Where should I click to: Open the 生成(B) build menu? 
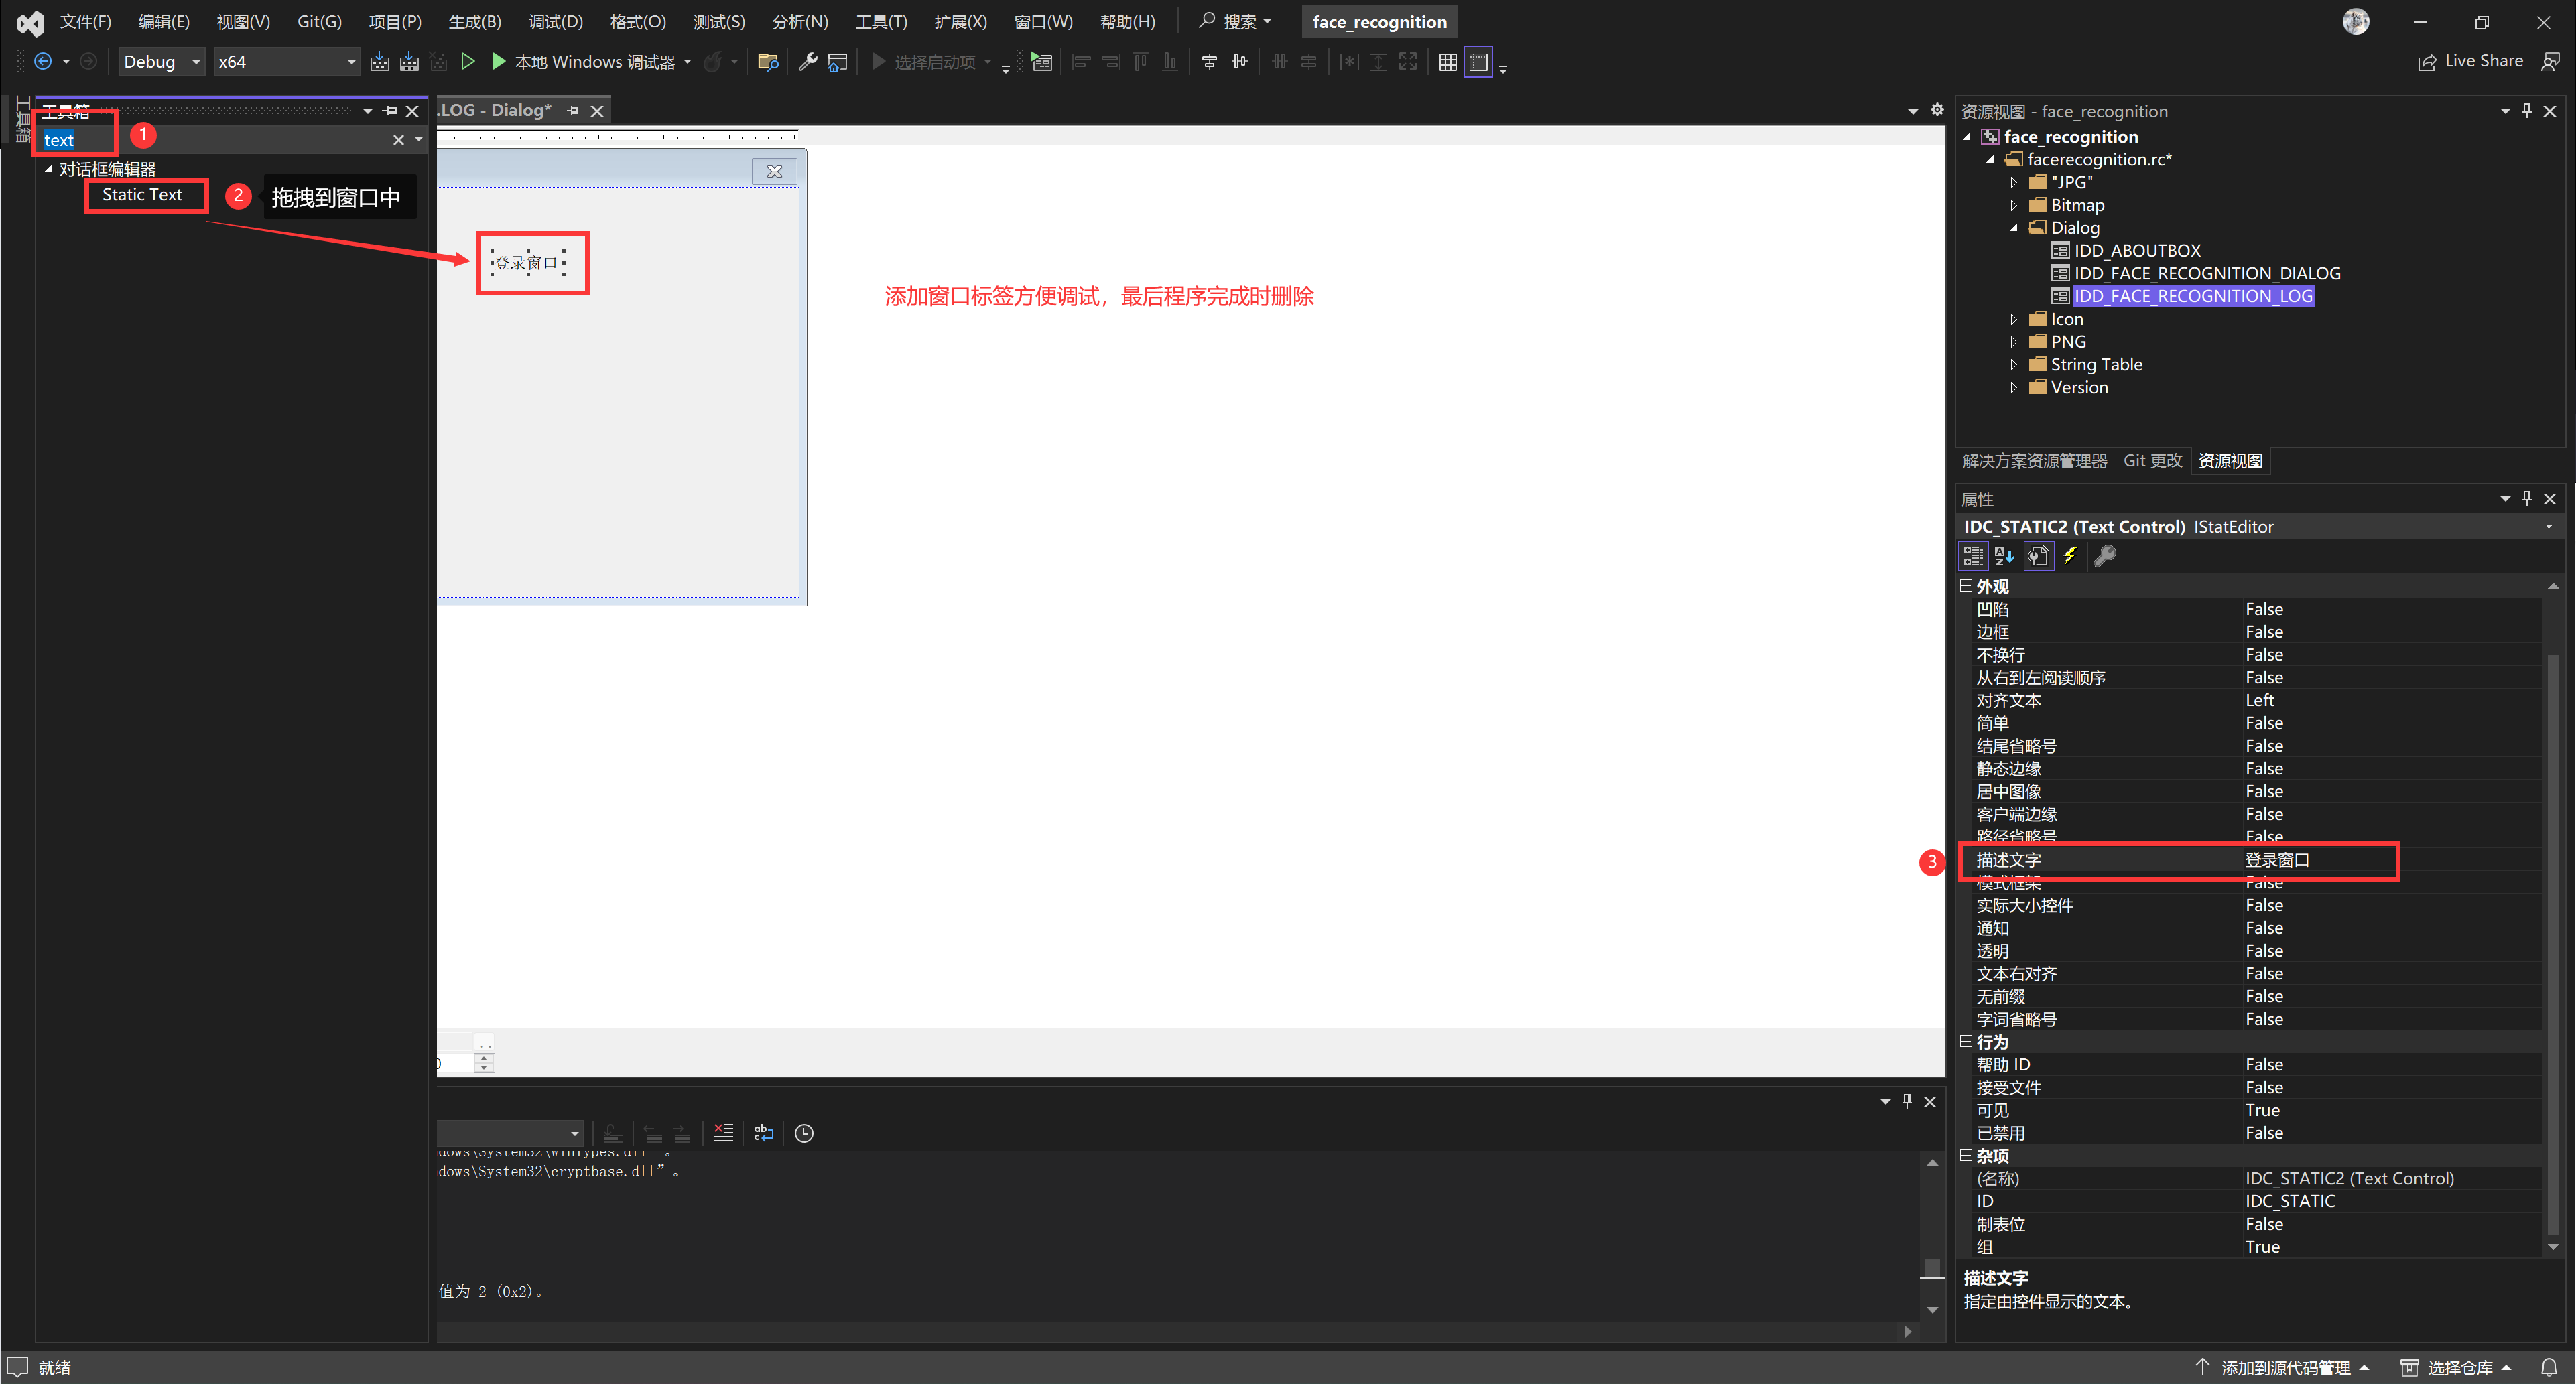(x=474, y=22)
